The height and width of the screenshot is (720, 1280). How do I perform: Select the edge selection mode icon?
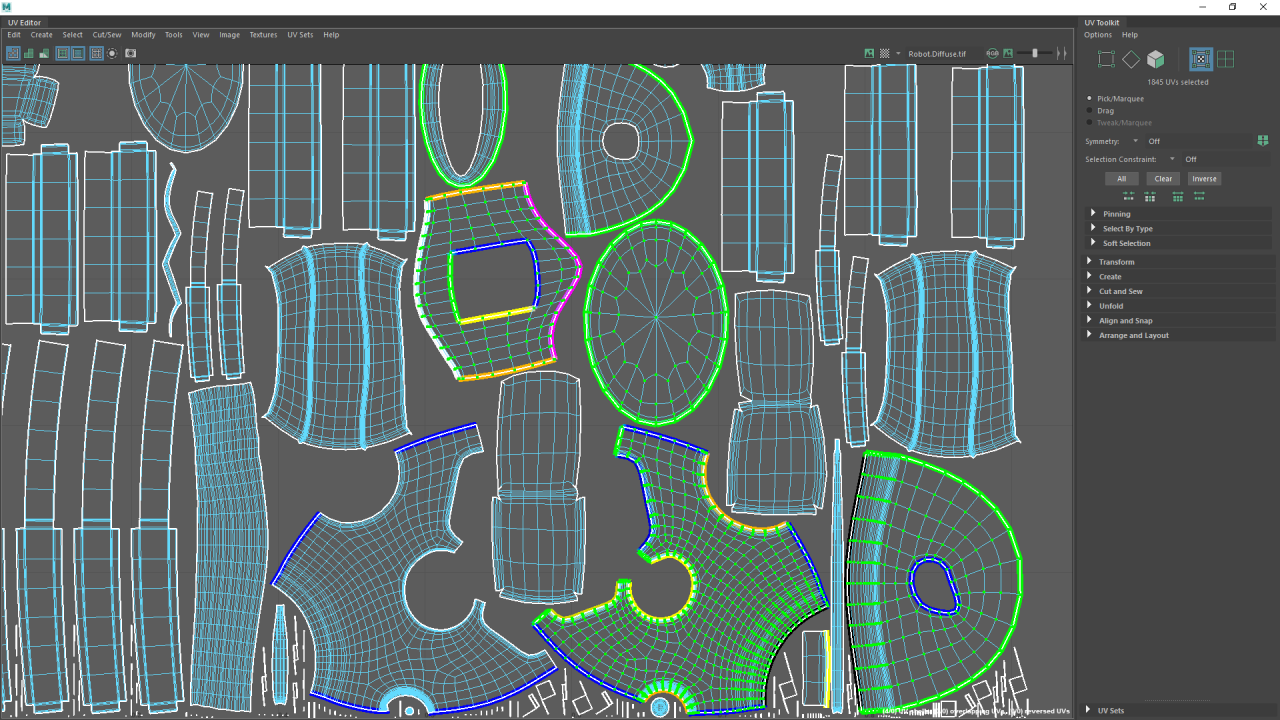[1130, 59]
